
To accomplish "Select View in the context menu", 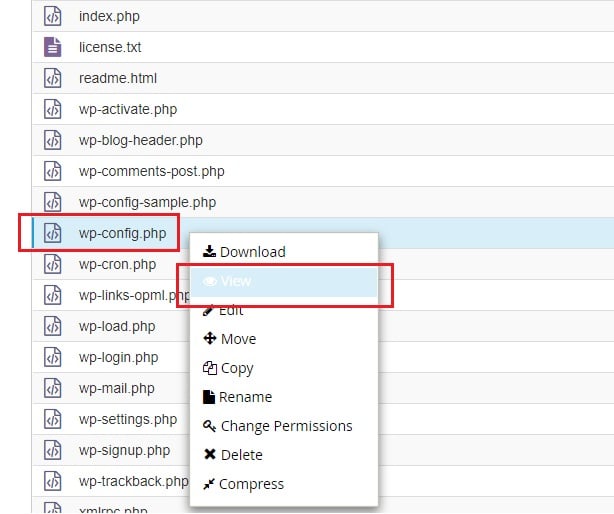I will pos(236,282).
